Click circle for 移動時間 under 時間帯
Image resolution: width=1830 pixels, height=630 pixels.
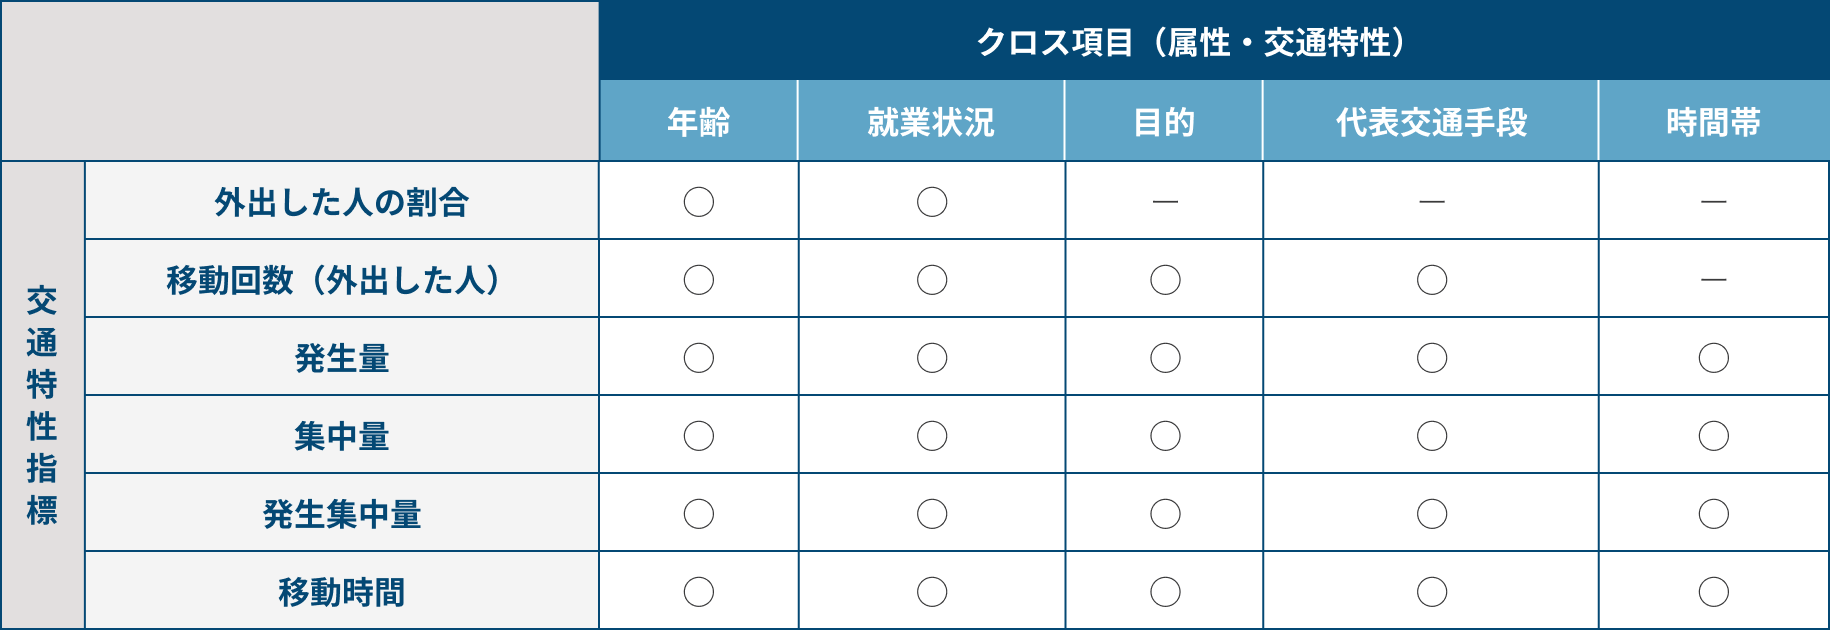coord(1714,592)
